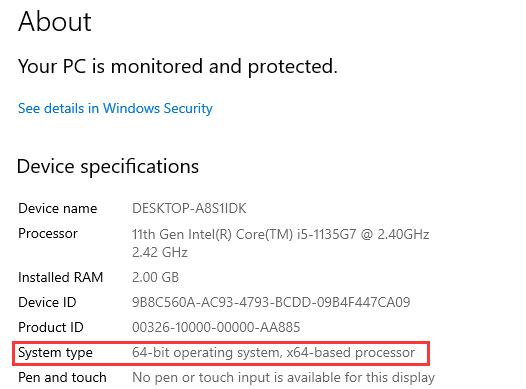This screenshot has width=526, height=389.
Task: Click the Processor label
Action: pos(48,234)
